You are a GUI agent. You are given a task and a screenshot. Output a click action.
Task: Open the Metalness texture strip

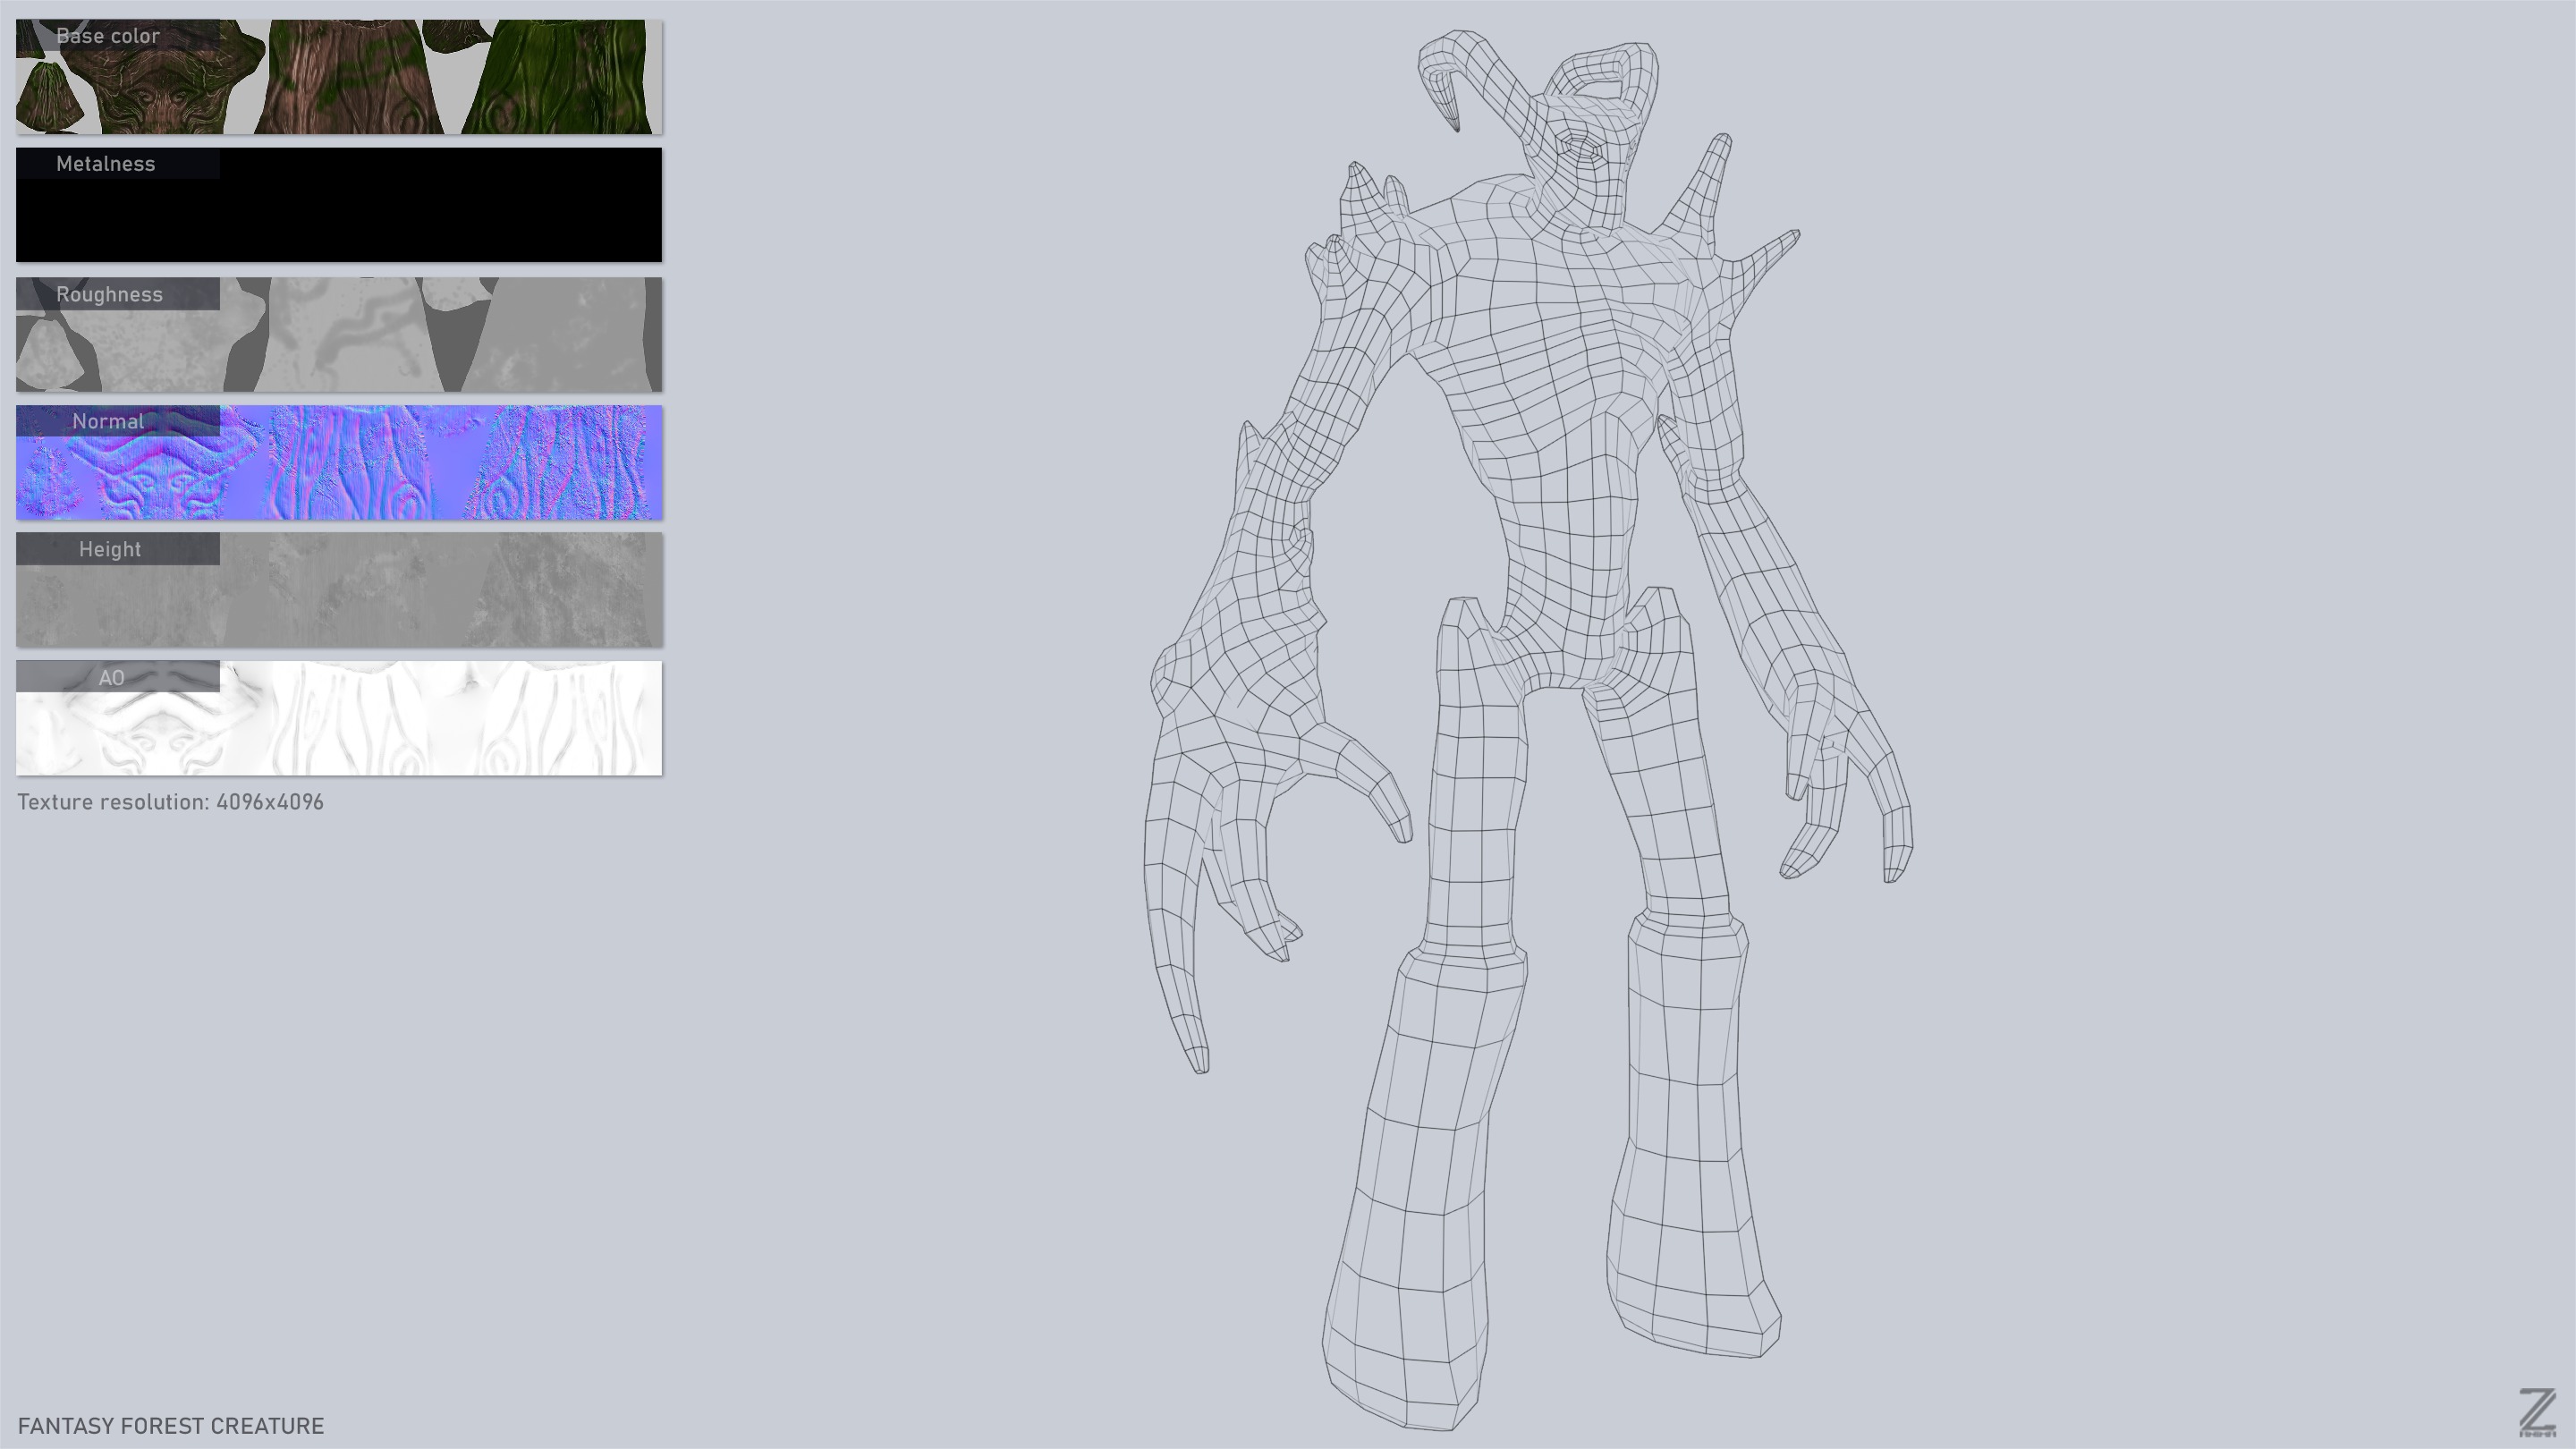(339, 205)
